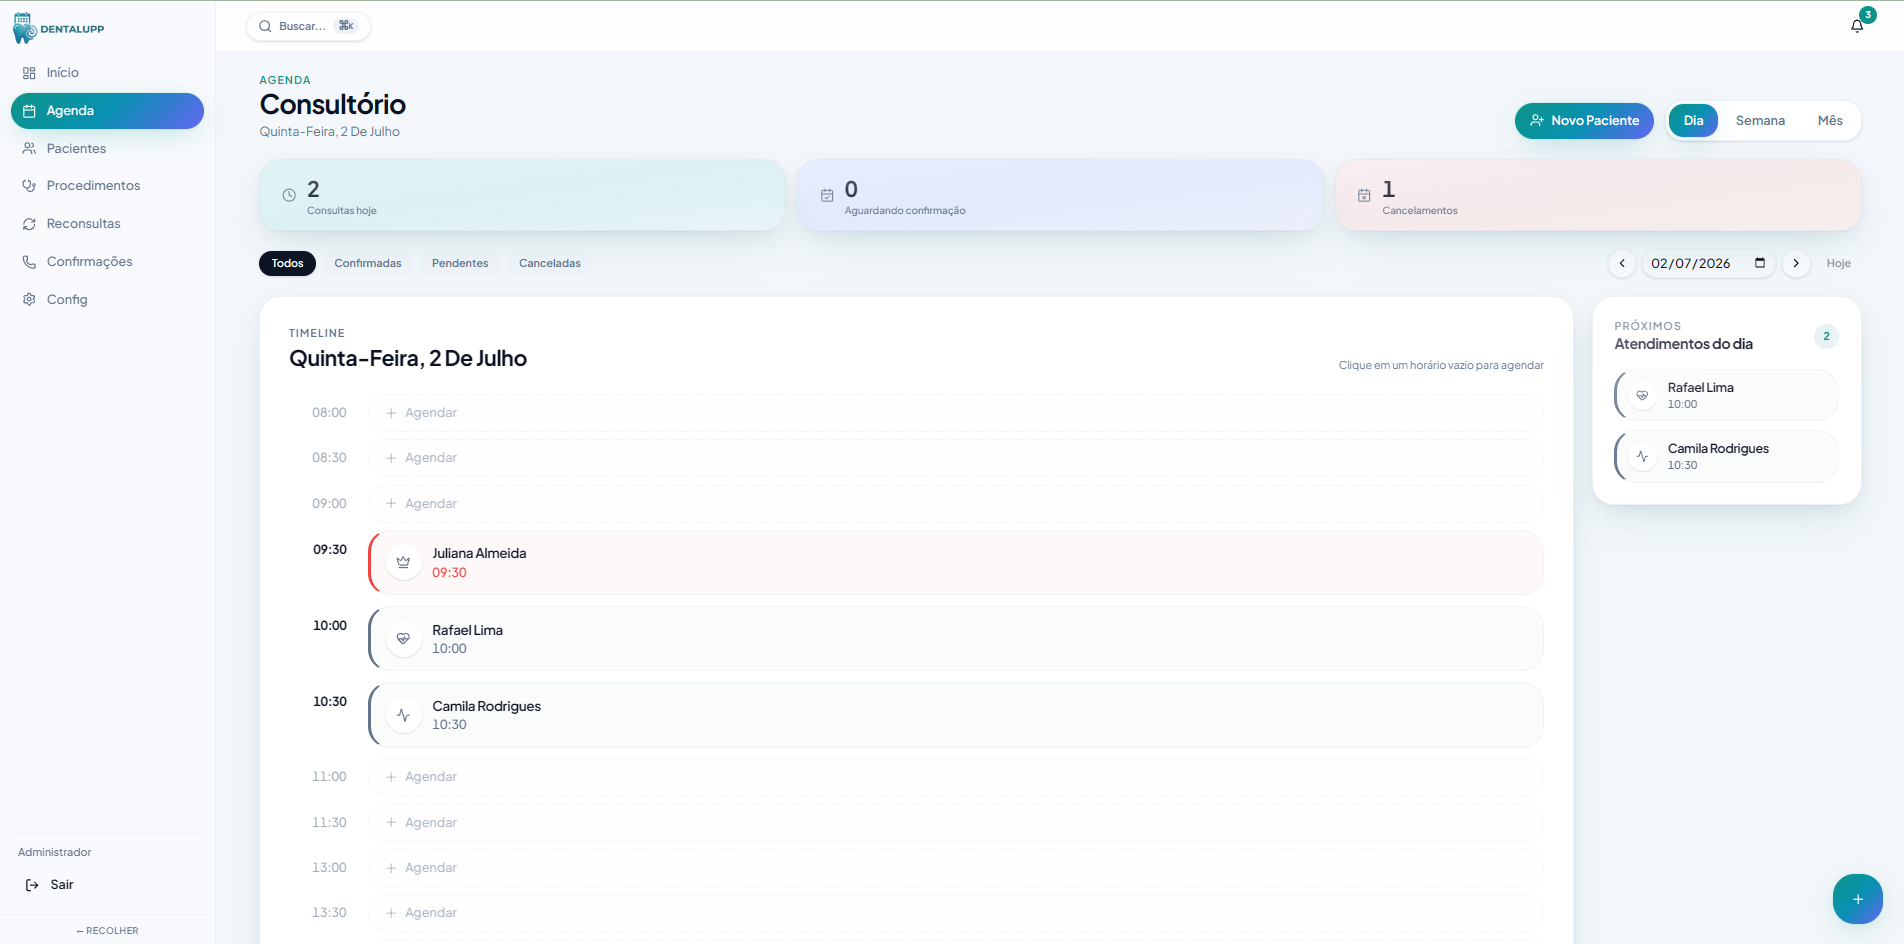The height and width of the screenshot is (944, 1904).
Task: Click the floating plus action button
Action: click(1857, 899)
